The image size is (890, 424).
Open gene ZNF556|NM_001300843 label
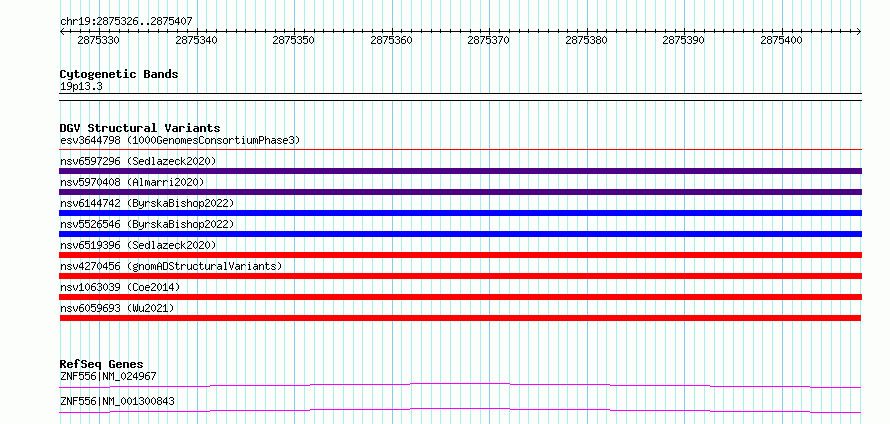tap(117, 402)
